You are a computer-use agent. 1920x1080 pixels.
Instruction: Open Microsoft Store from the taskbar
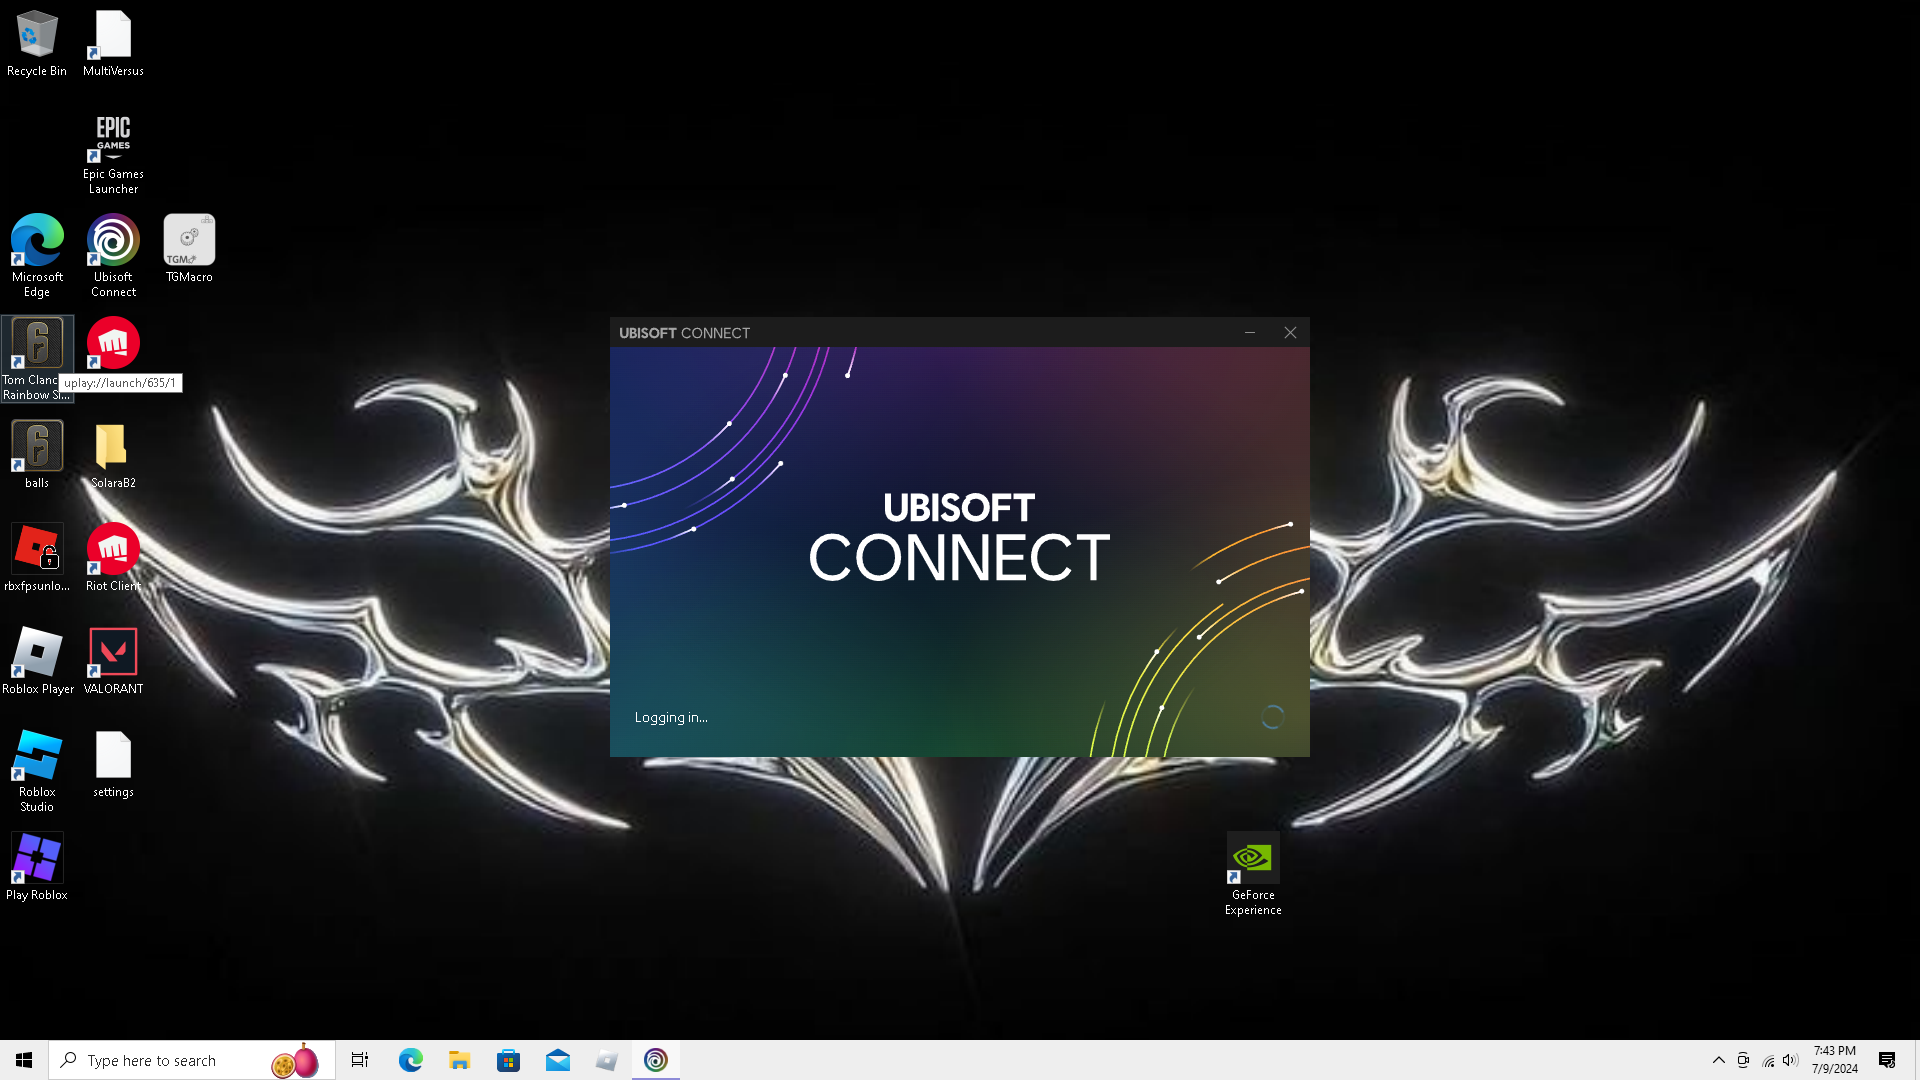(x=508, y=1060)
